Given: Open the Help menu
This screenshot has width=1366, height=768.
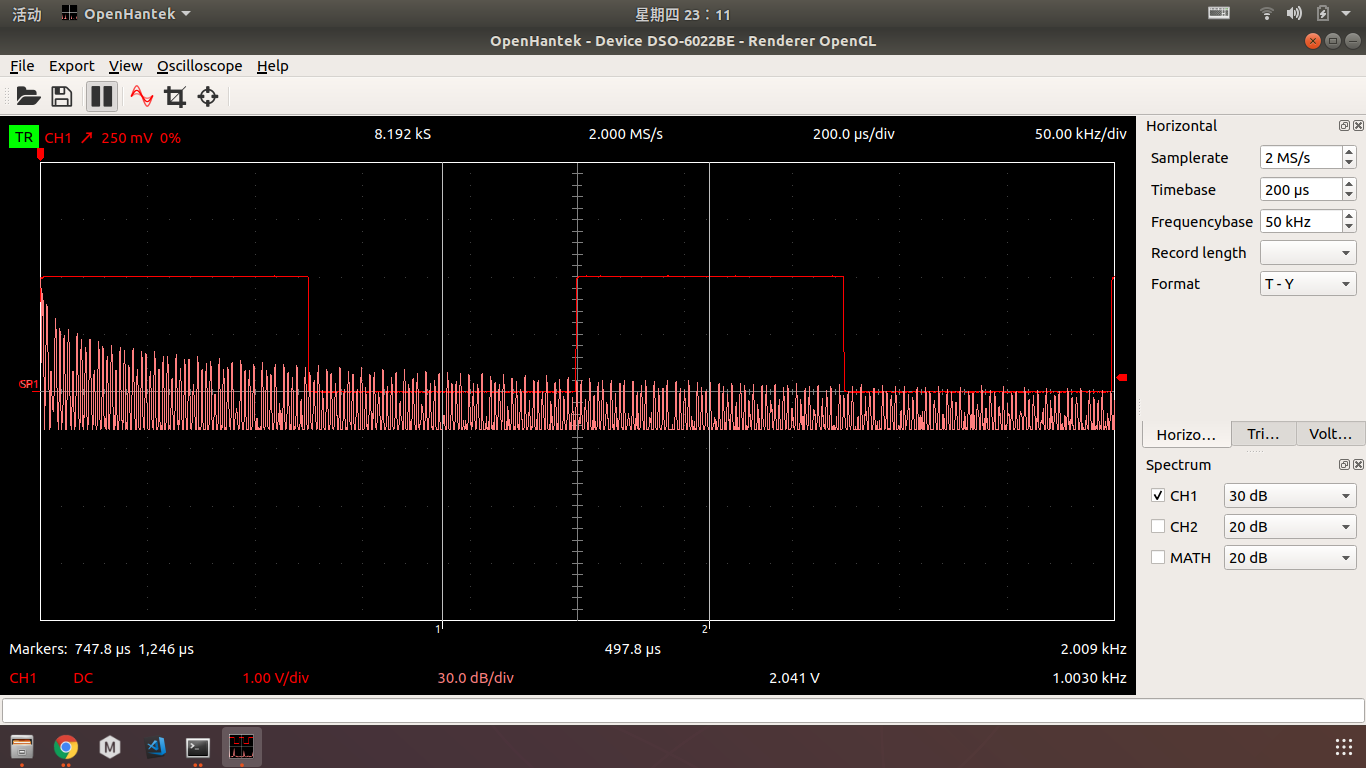Looking at the screenshot, I should click(272, 66).
